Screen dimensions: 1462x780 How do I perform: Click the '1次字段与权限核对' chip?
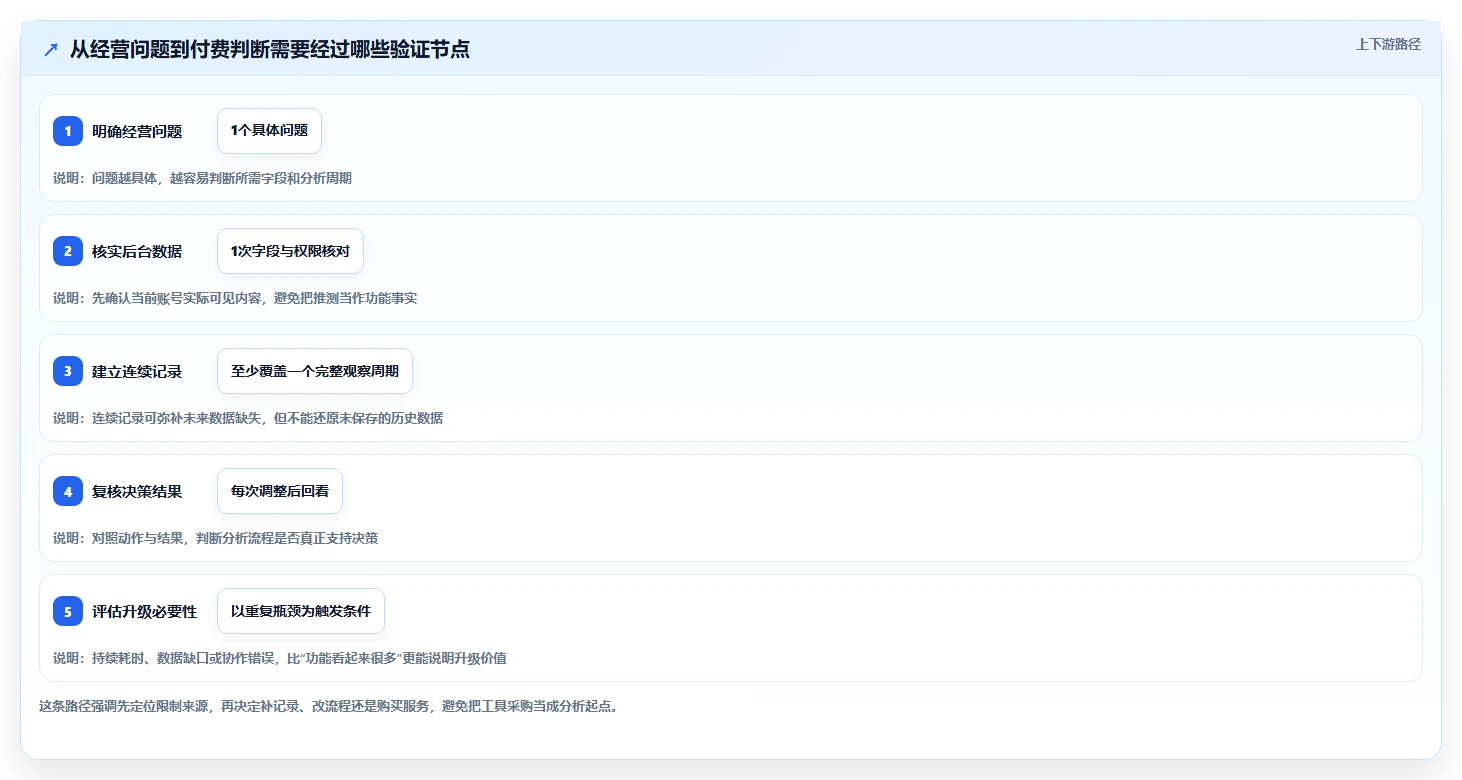click(x=290, y=251)
